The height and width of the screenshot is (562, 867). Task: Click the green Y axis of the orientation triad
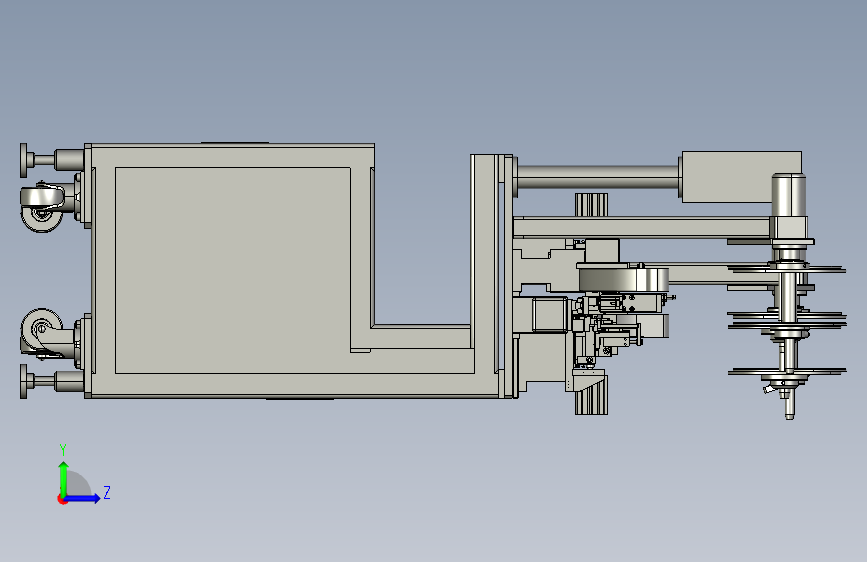64,479
